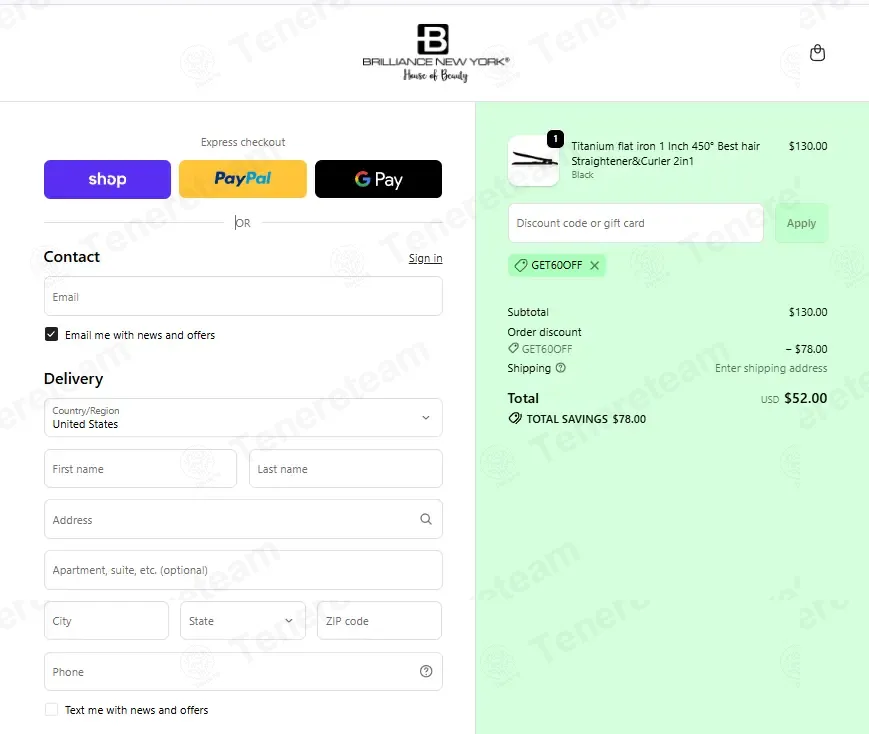Check Text me with news and offers
Image resolution: width=869 pixels, height=734 pixels.
point(52,710)
